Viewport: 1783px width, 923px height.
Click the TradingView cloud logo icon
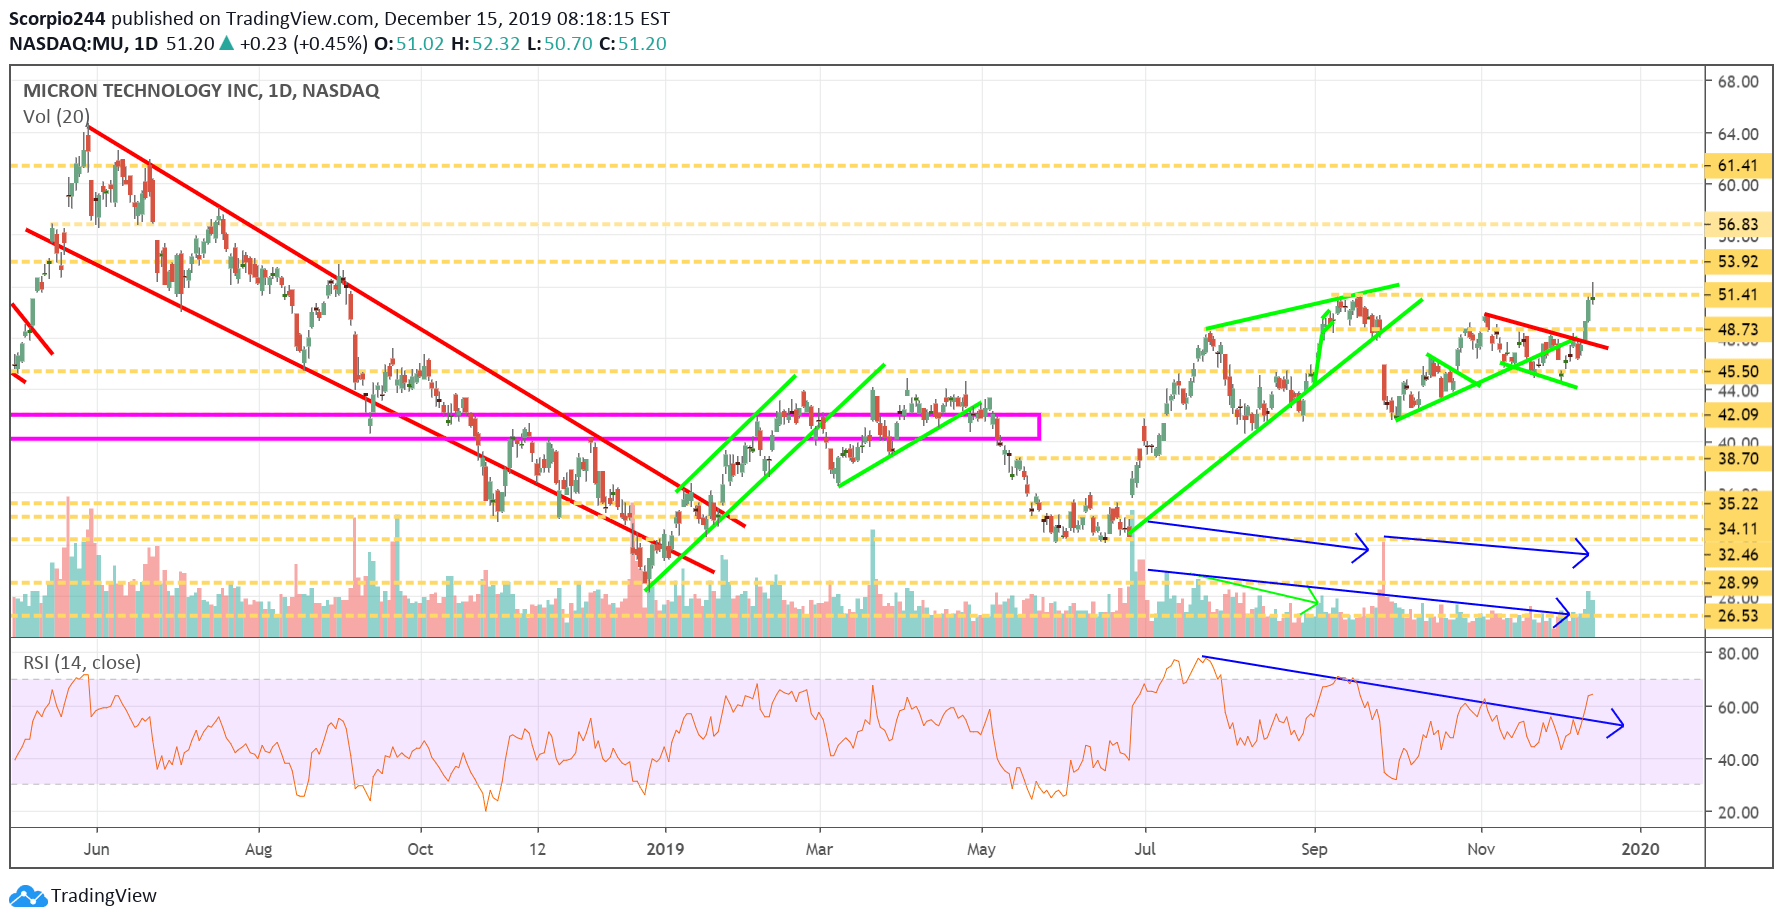tap(28, 895)
